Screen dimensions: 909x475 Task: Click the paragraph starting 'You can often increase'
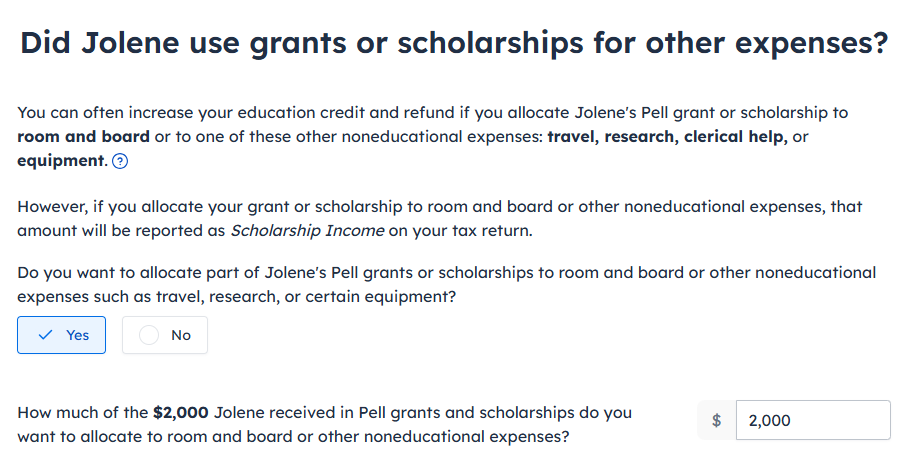pyautogui.click(x=432, y=137)
